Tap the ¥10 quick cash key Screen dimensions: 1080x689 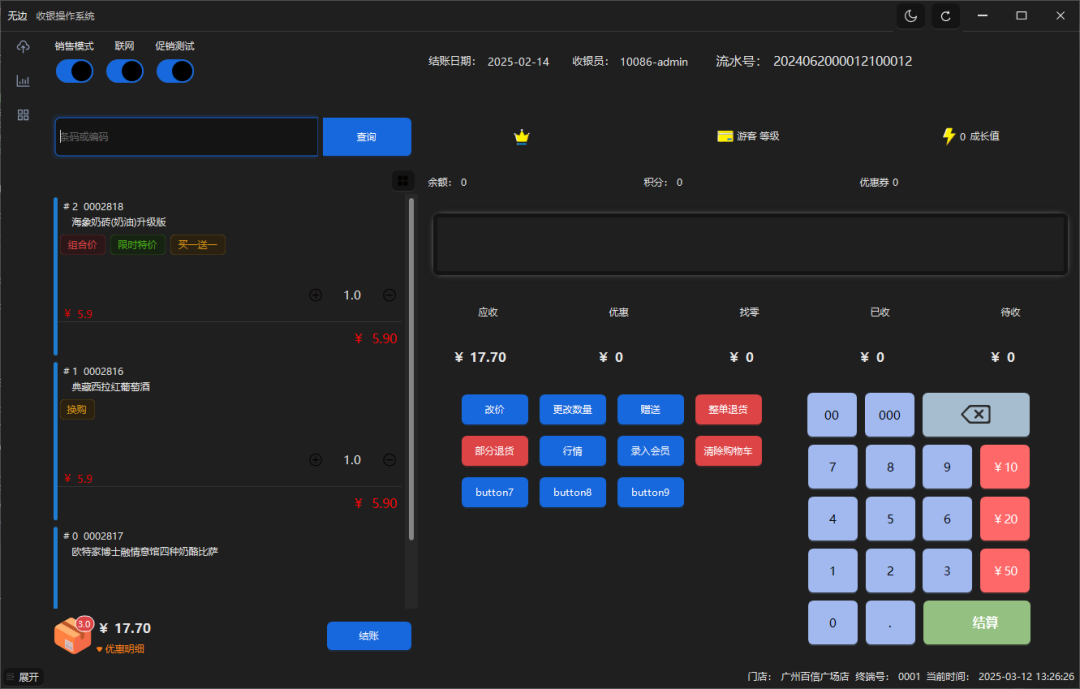[1005, 467]
